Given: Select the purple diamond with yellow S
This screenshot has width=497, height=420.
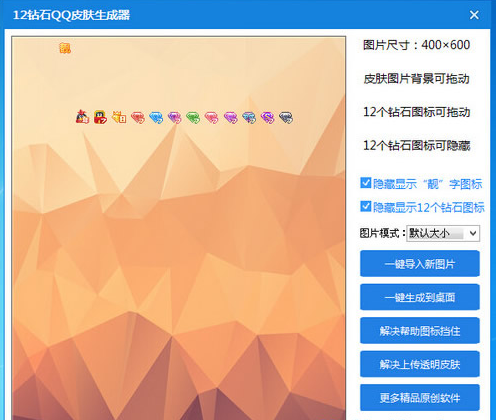Looking at the screenshot, I should click(x=267, y=118).
